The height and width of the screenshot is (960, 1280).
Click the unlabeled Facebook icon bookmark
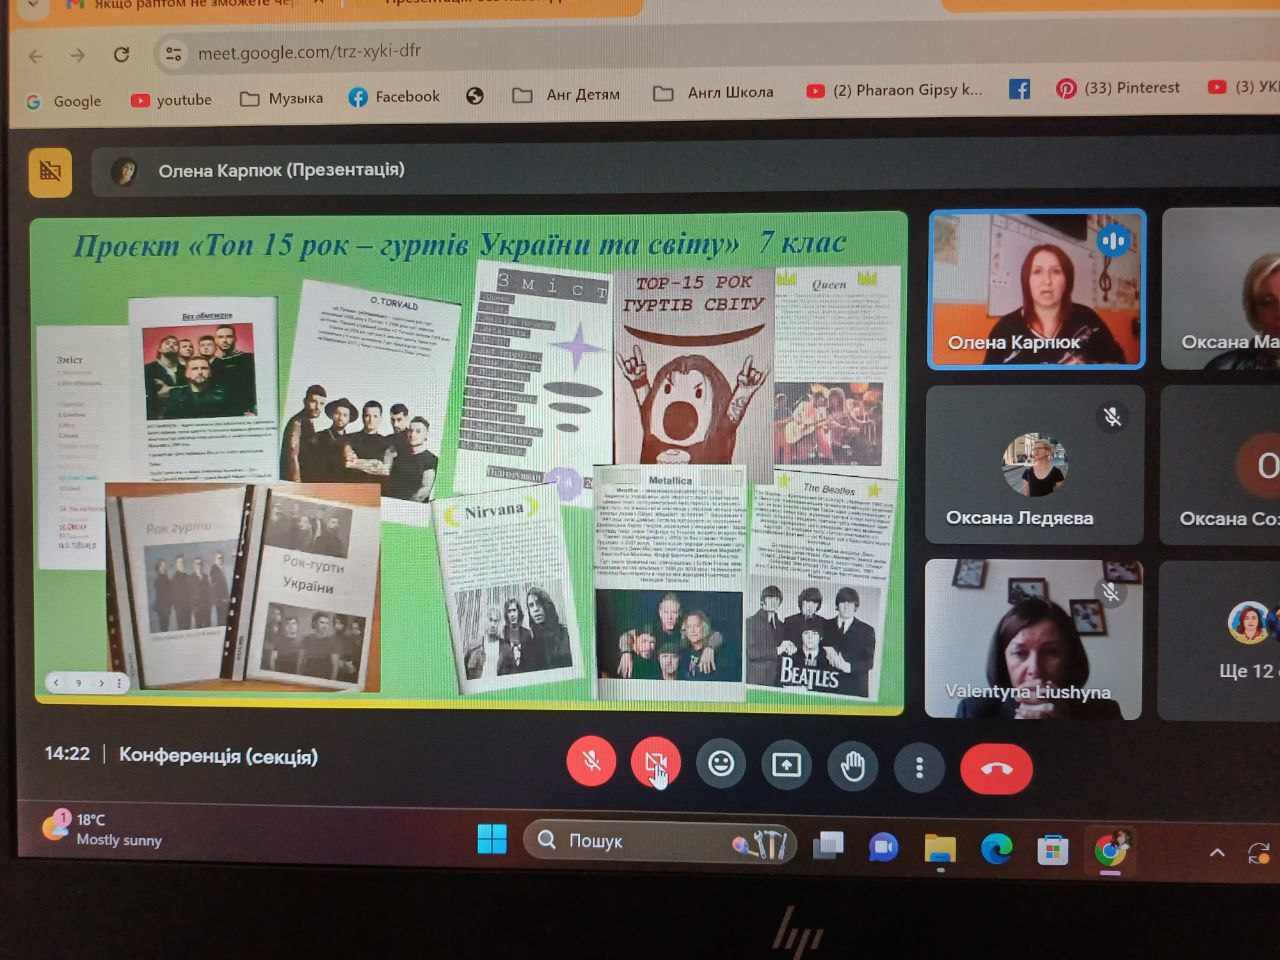[1019, 89]
